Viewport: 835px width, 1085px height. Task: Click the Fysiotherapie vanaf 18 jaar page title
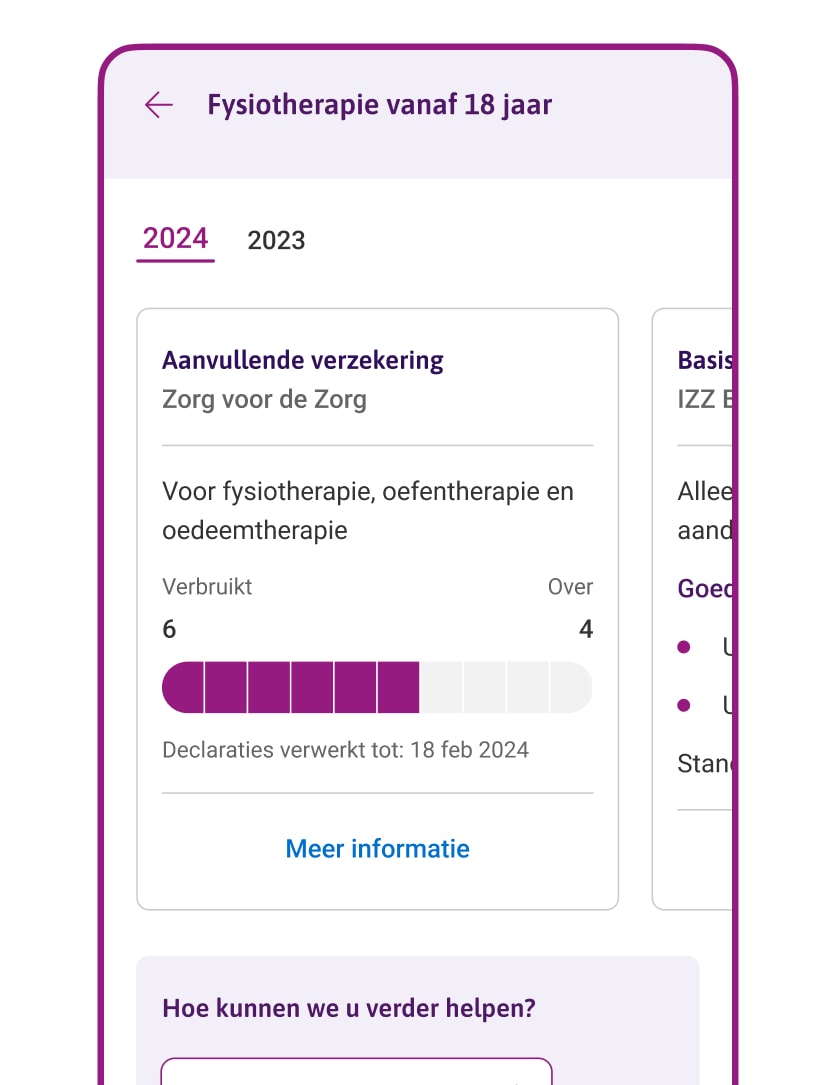379,105
